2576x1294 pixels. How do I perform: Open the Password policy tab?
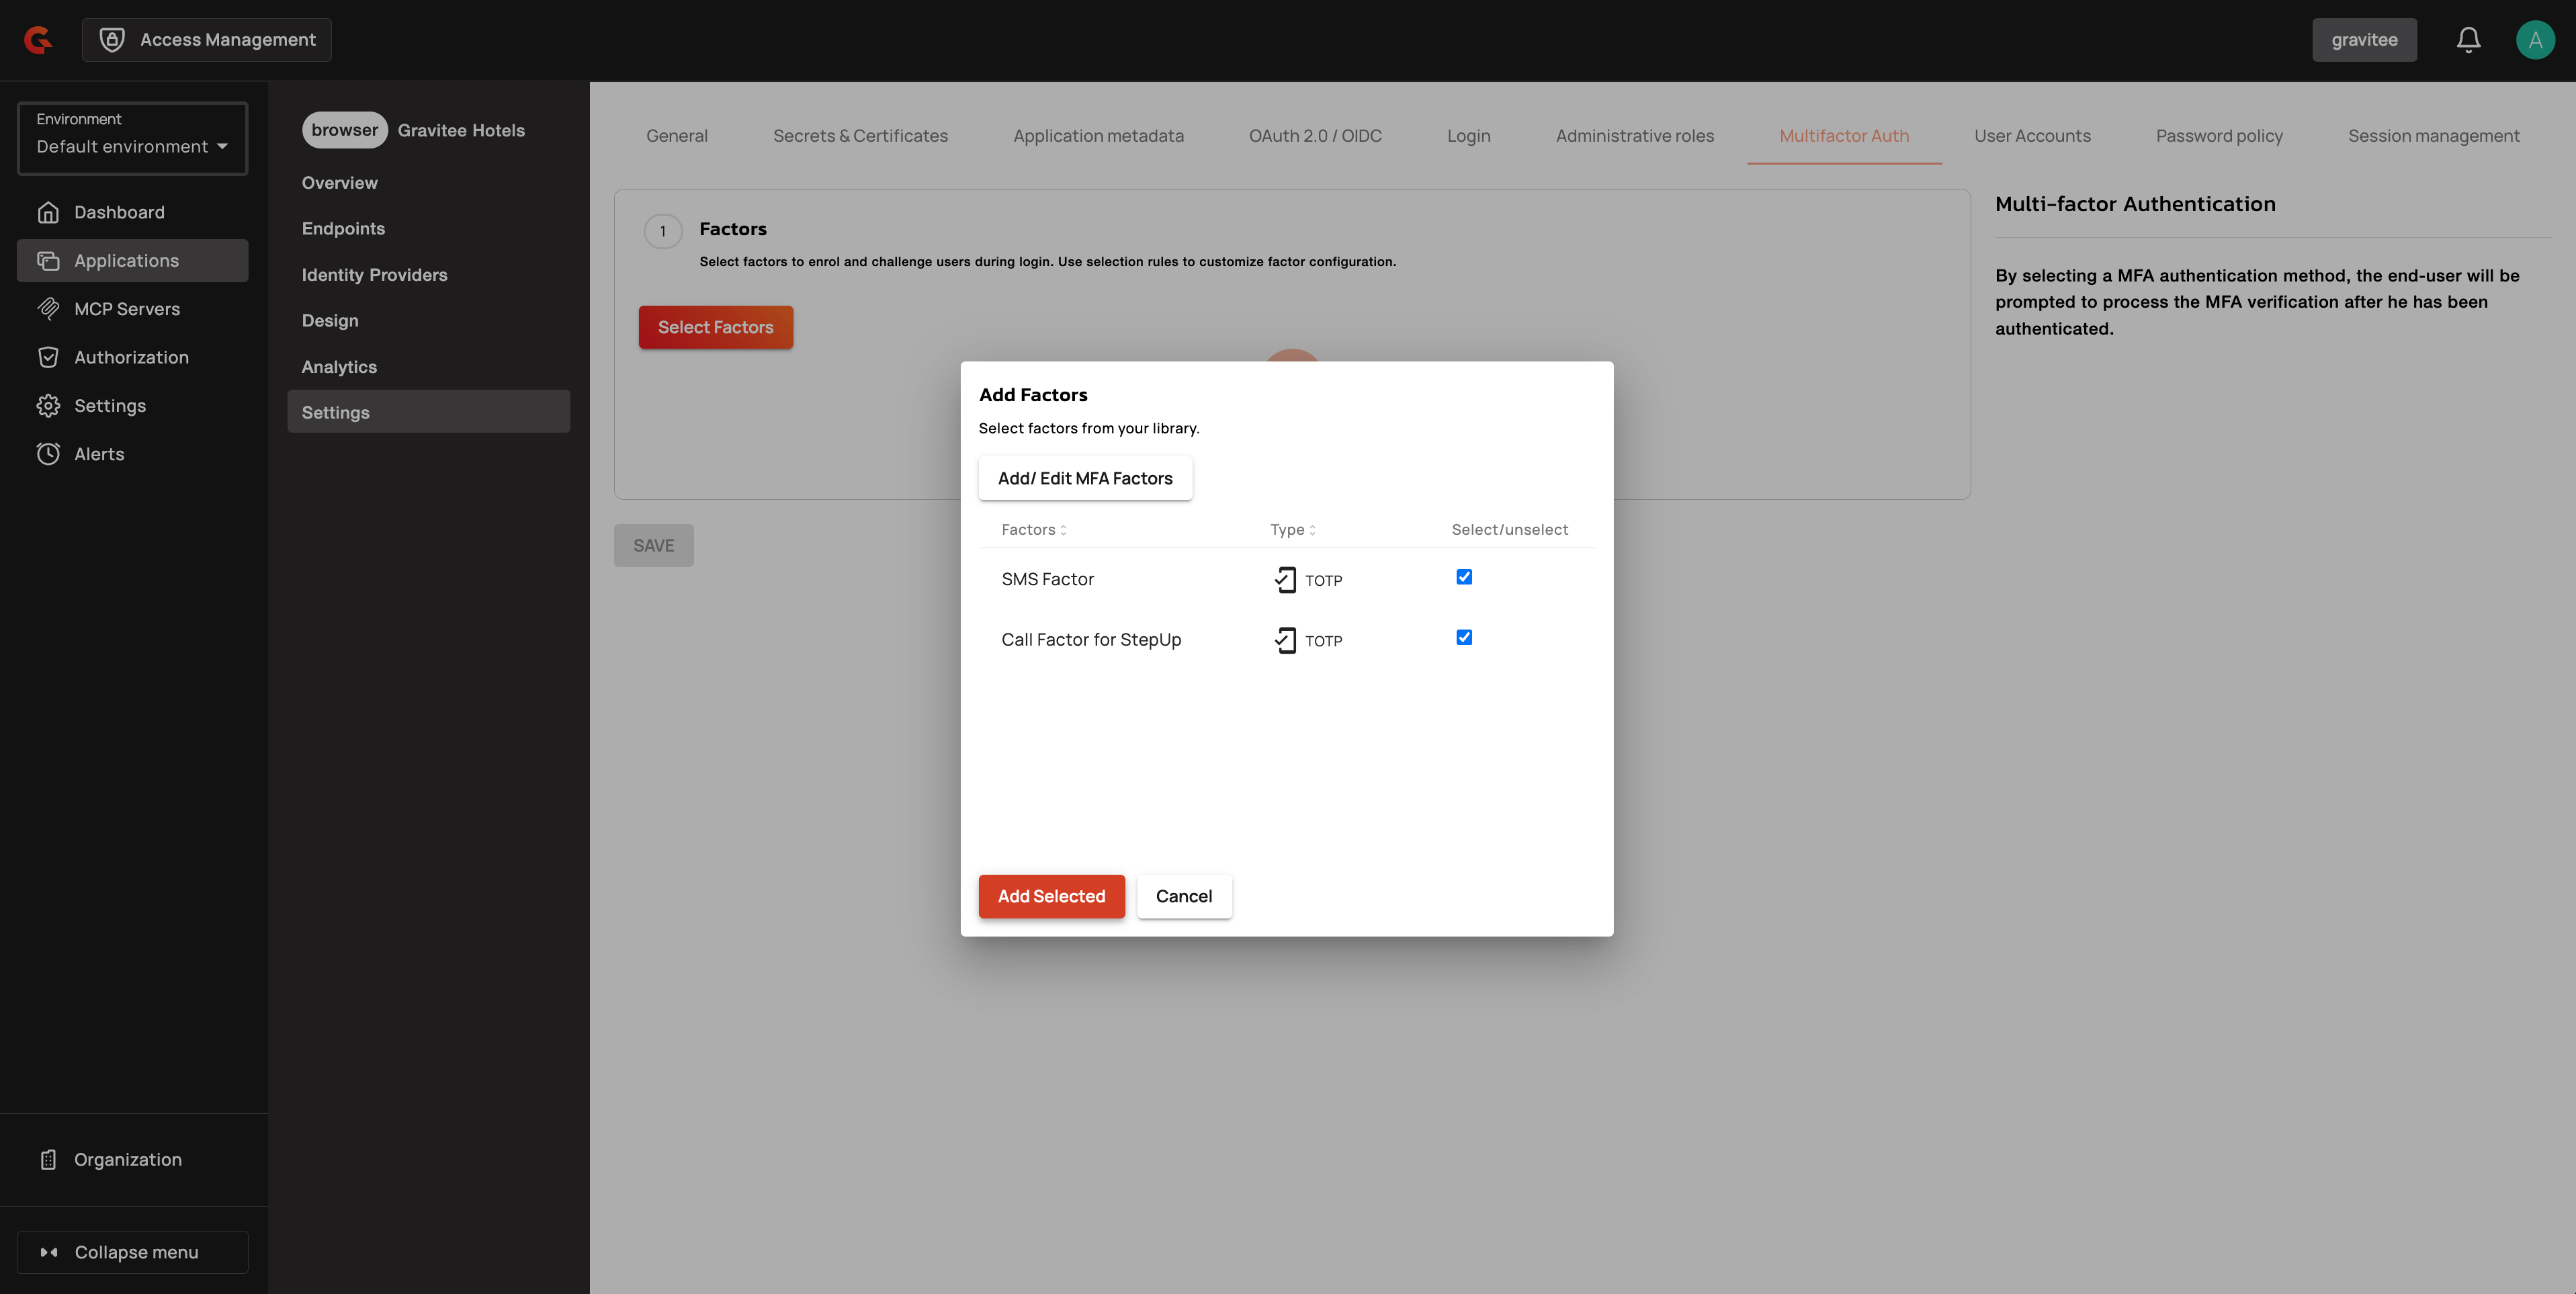click(x=2219, y=136)
